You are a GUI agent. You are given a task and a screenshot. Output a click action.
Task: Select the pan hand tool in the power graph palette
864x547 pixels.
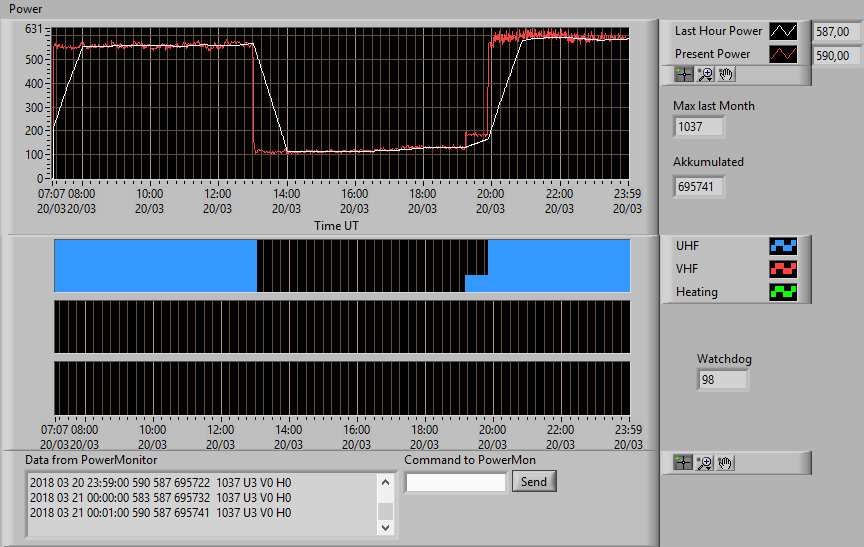point(725,74)
